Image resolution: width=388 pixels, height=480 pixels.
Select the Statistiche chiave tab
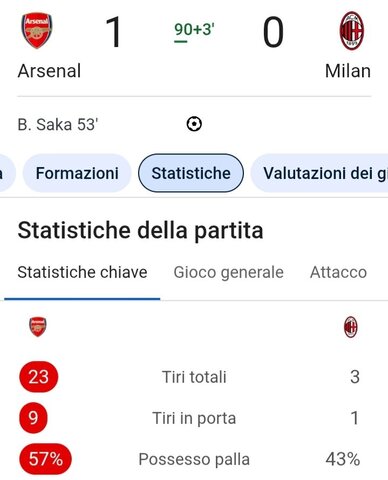click(x=82, y=272)
